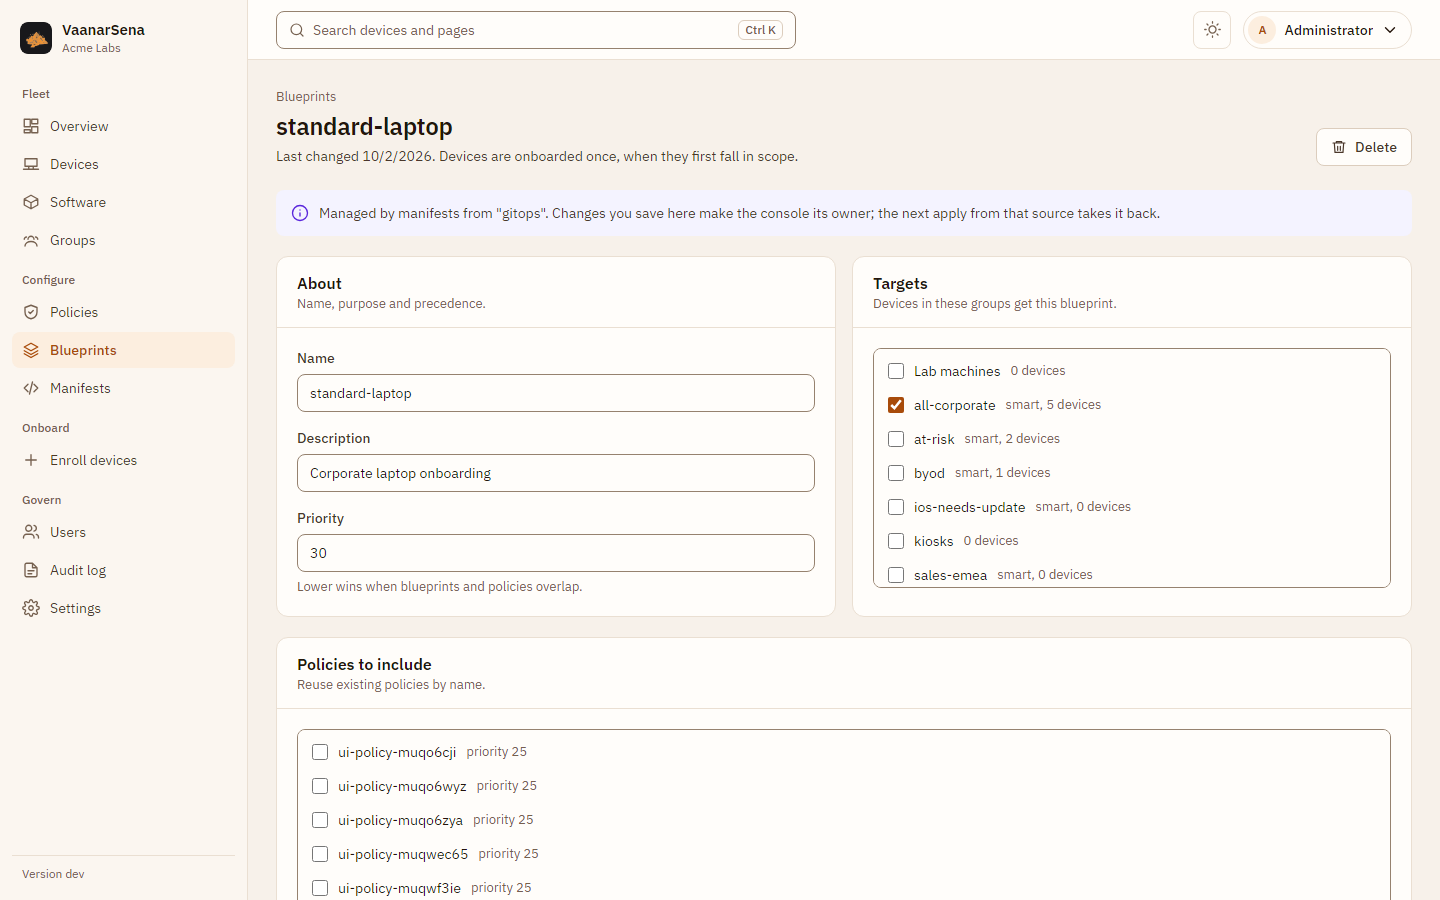Image resolution: width=1440 pixels, height=900 pixels.
Task: Click the Blueprints layers icon
Action: pos(31,350)
